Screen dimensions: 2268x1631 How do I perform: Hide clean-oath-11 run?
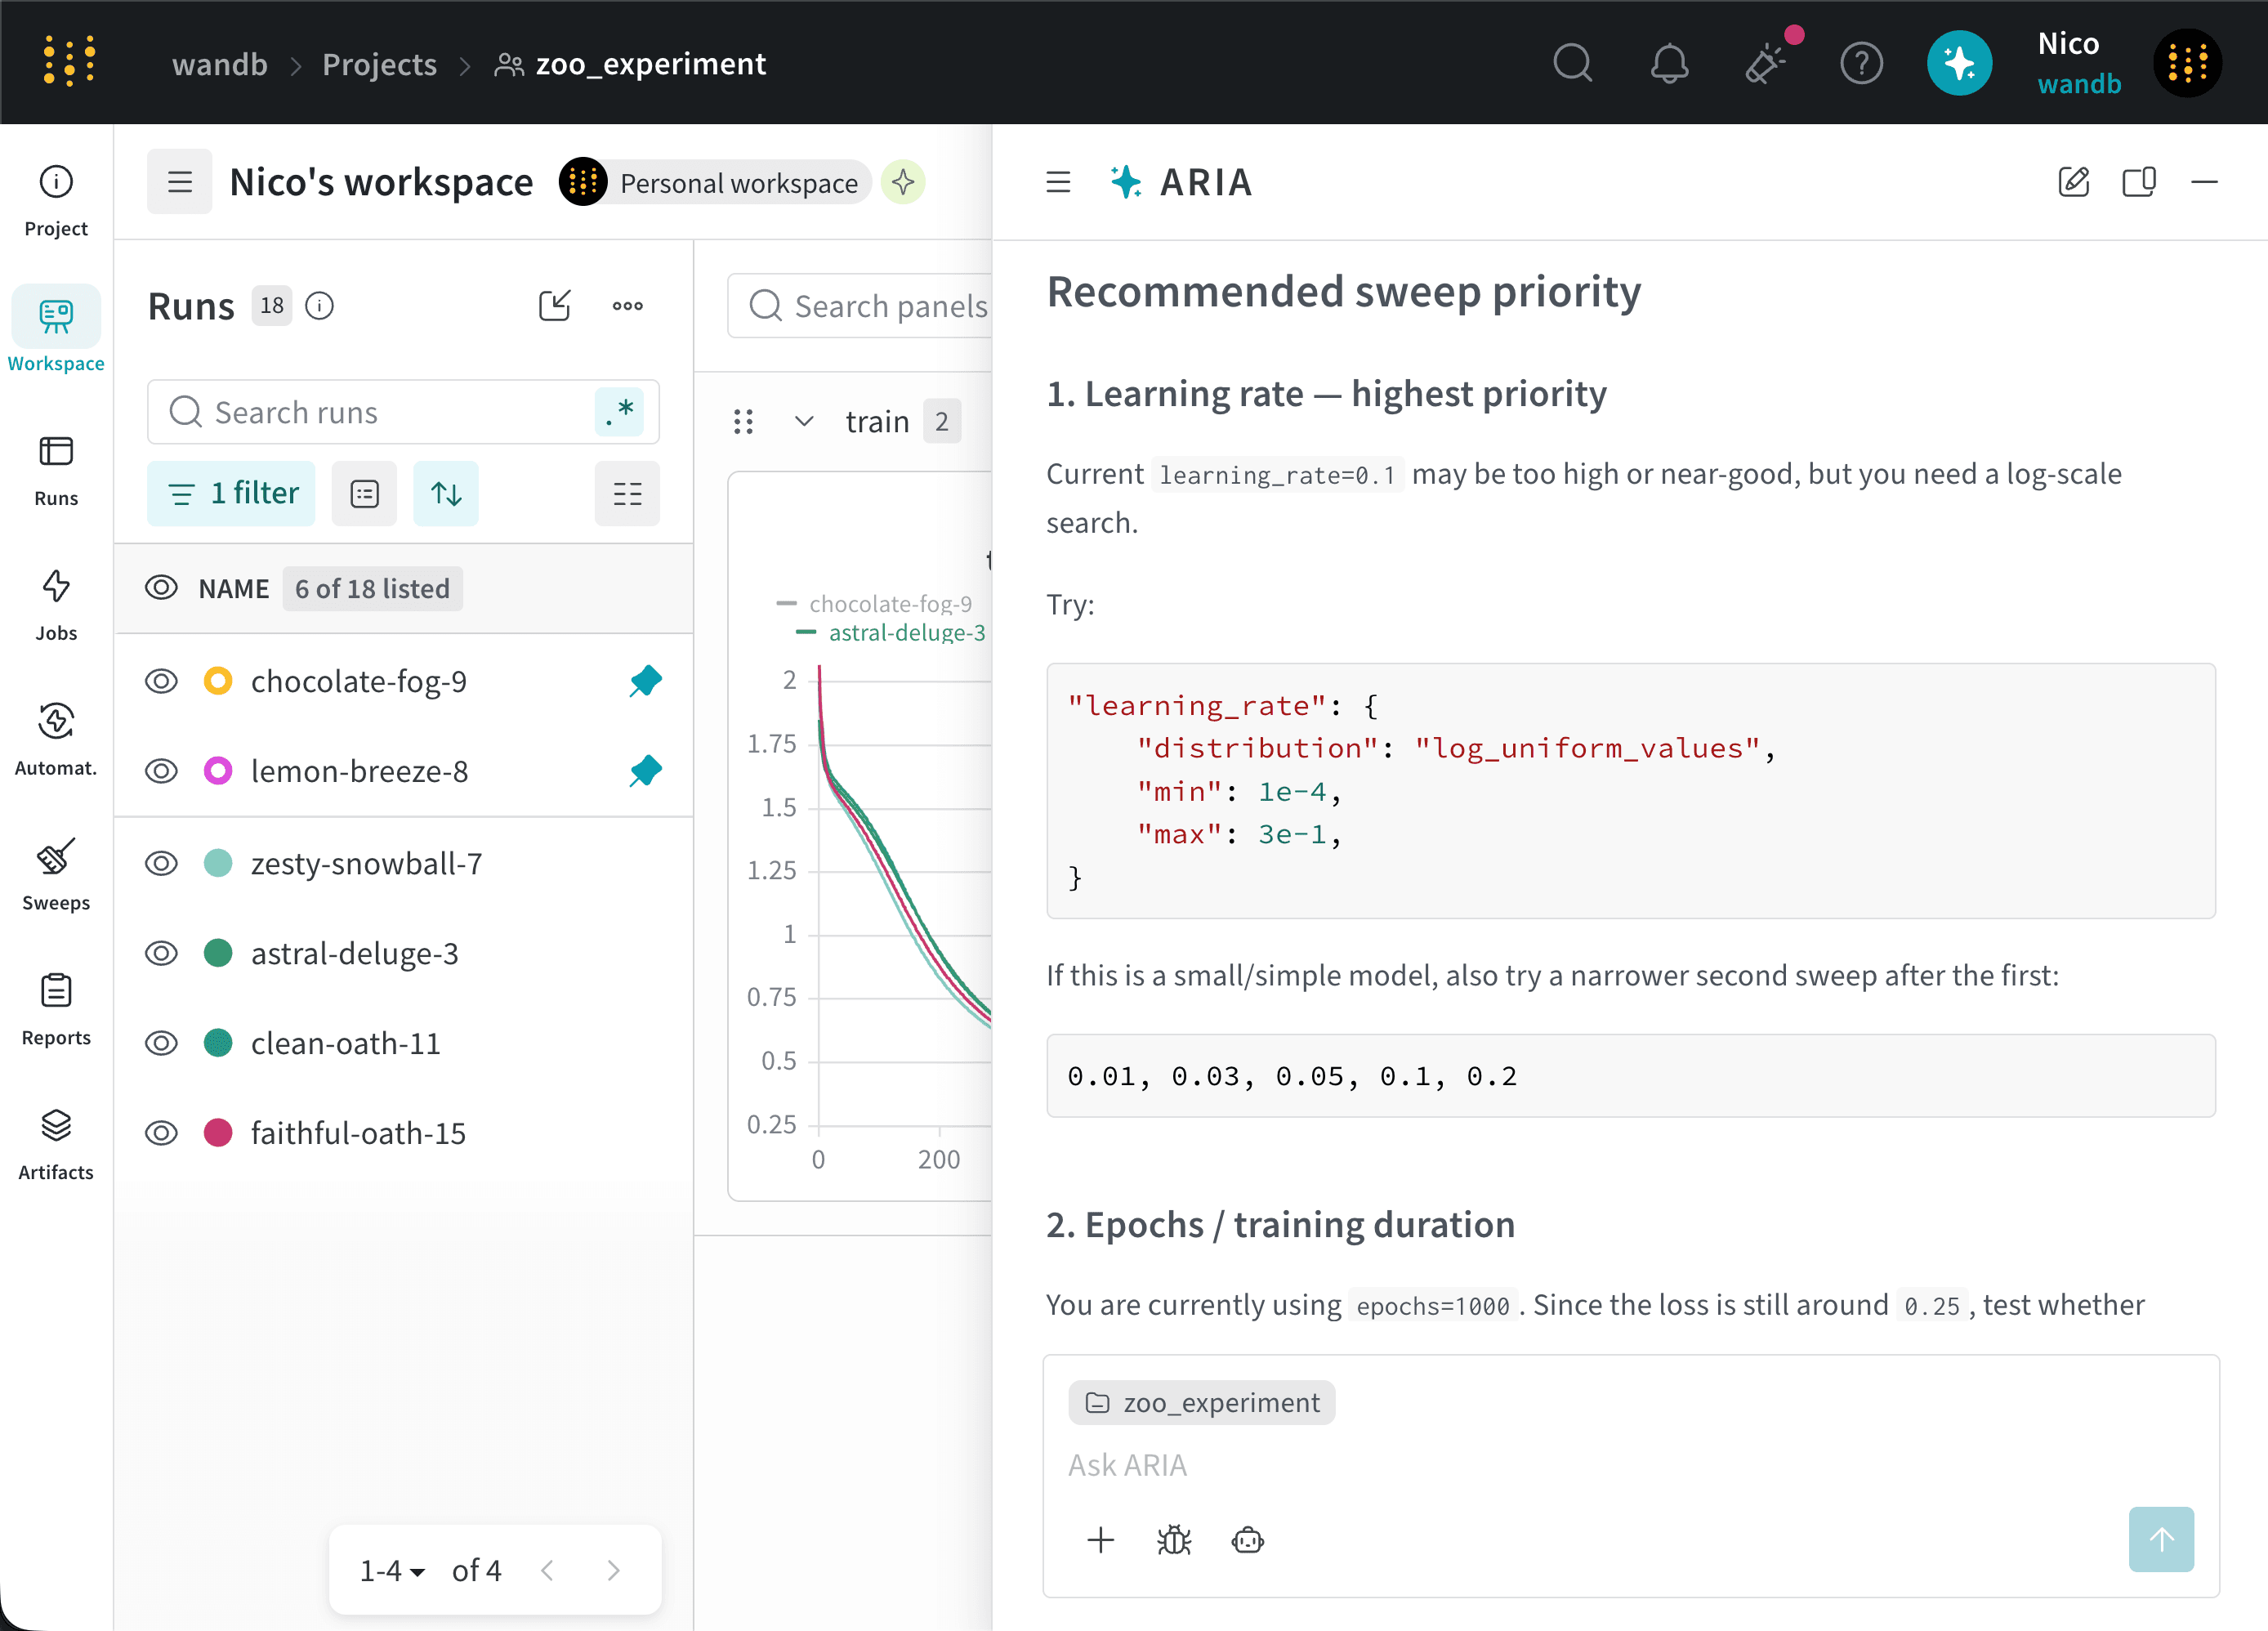tap(161, 1044)
